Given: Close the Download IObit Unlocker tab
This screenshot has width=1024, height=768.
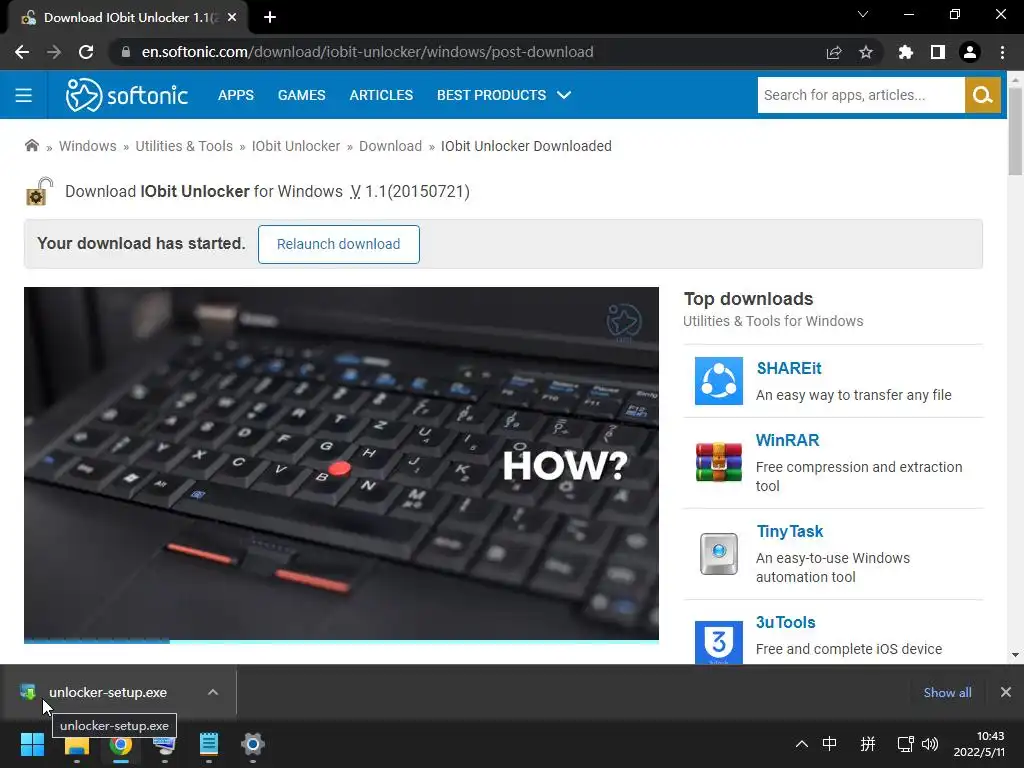Looking at the screenshot, I should pyautogui.click(x=232, y=18).
